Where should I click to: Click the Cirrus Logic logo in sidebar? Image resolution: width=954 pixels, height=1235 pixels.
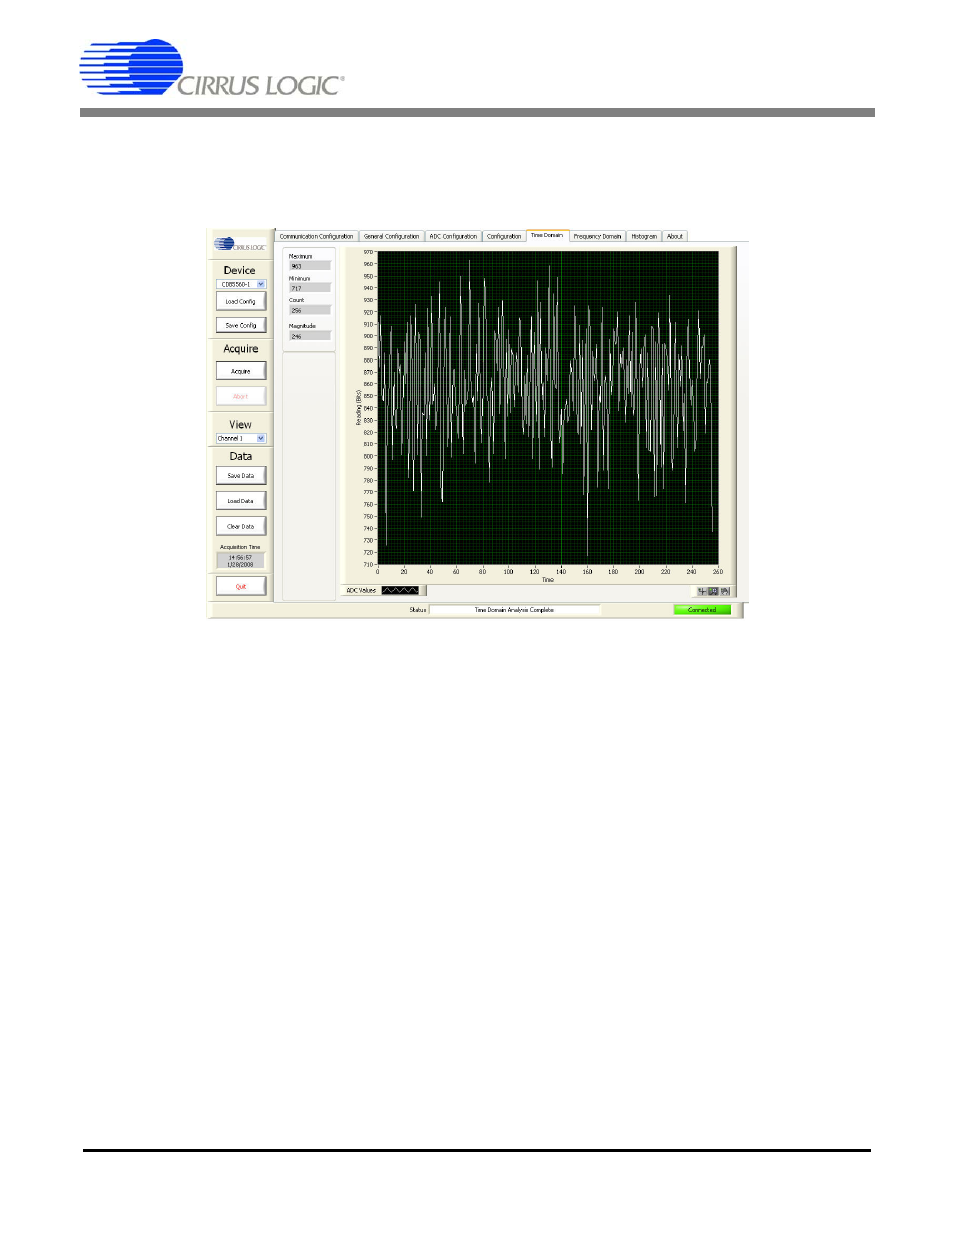(240, 244)
